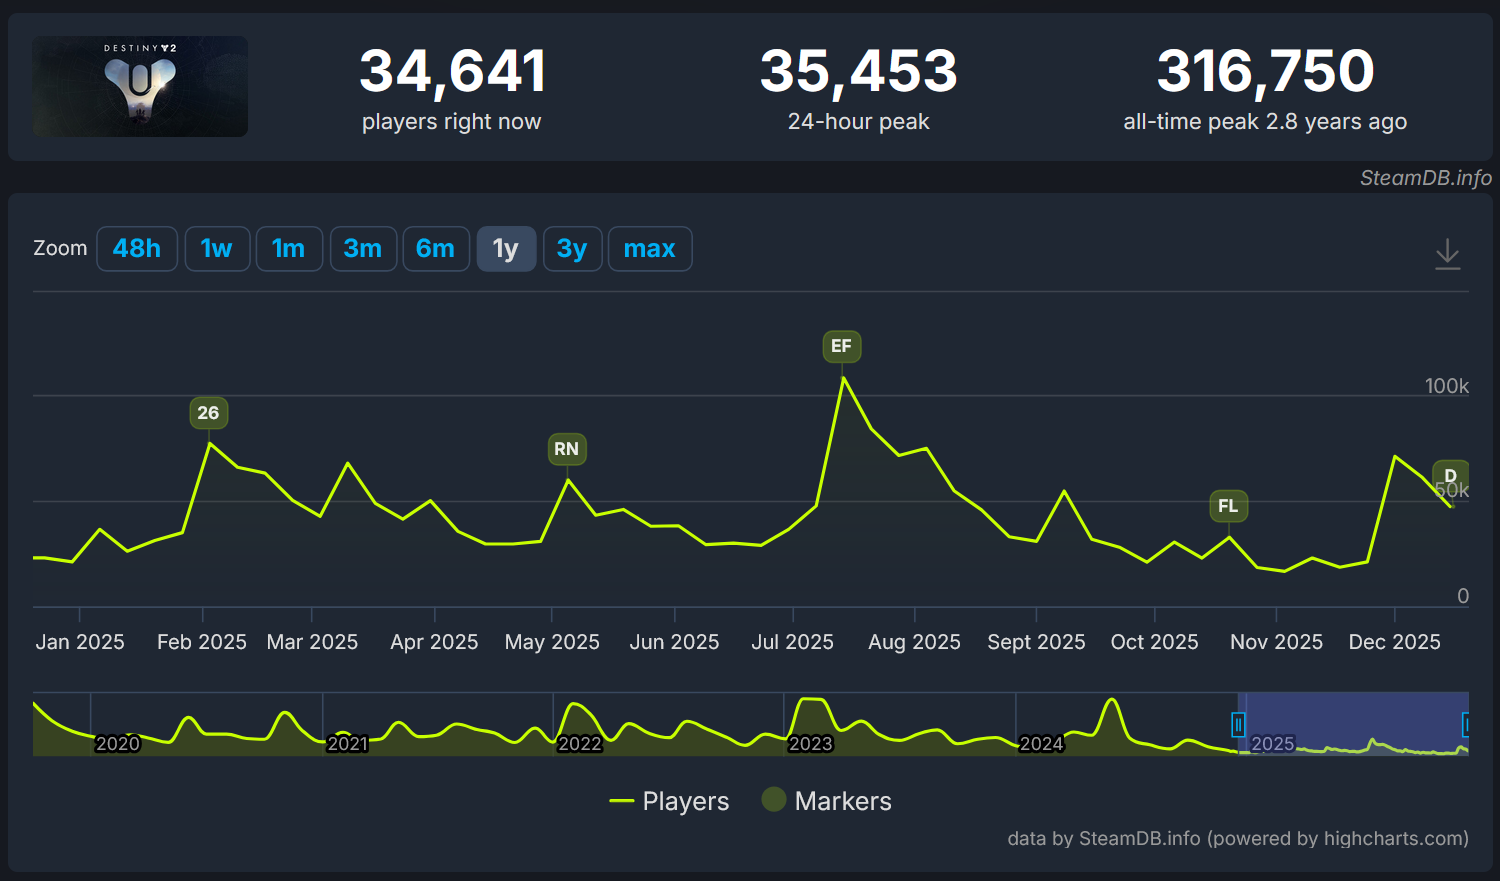Toggle the Players series in legend

[x=669, y=801]
